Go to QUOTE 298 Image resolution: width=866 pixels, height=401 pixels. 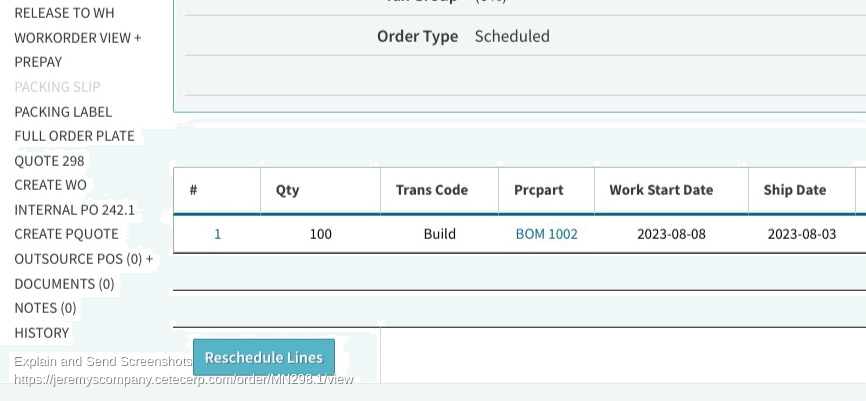49,161
